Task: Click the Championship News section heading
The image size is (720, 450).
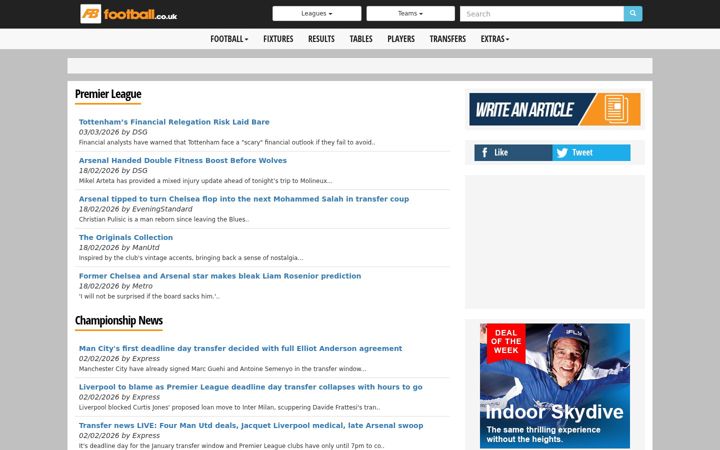Action: pos(119,321)
